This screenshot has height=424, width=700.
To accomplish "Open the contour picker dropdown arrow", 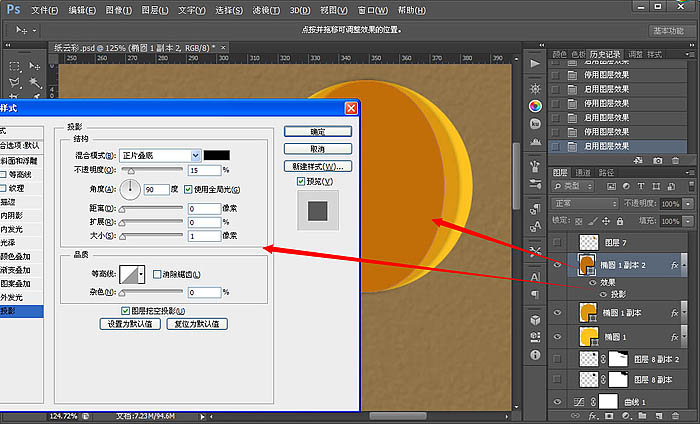I will (x=141, y=274).
